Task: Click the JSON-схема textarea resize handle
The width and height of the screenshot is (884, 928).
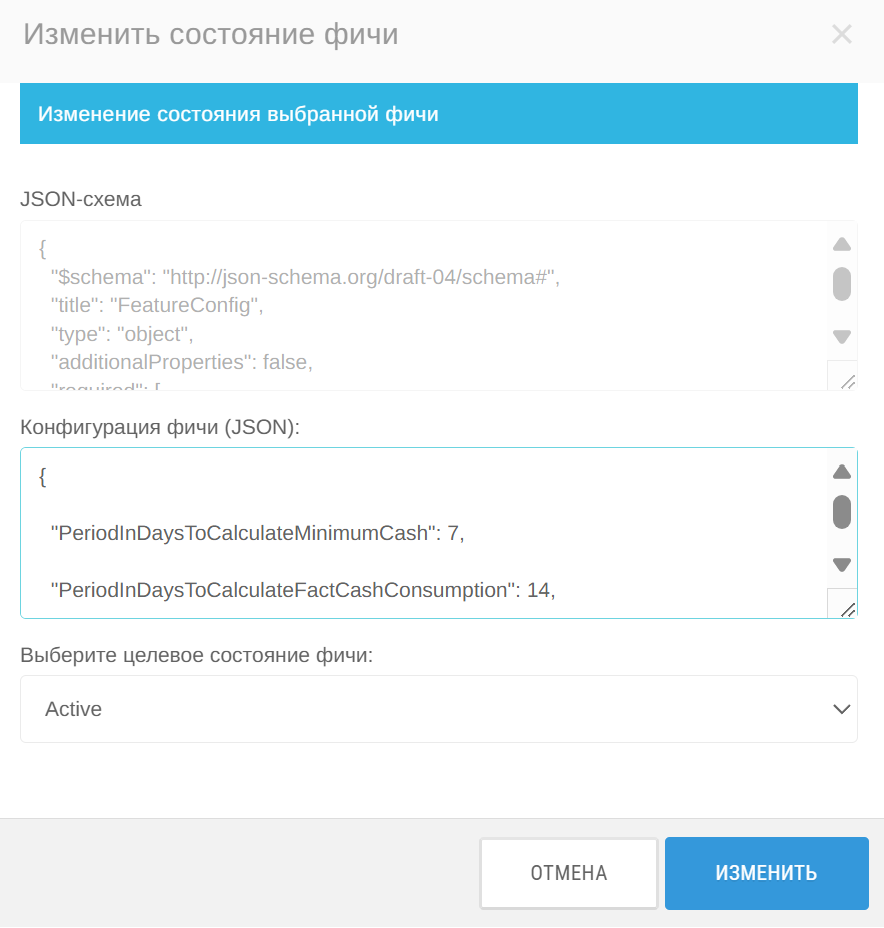Action: click(847, 382)
